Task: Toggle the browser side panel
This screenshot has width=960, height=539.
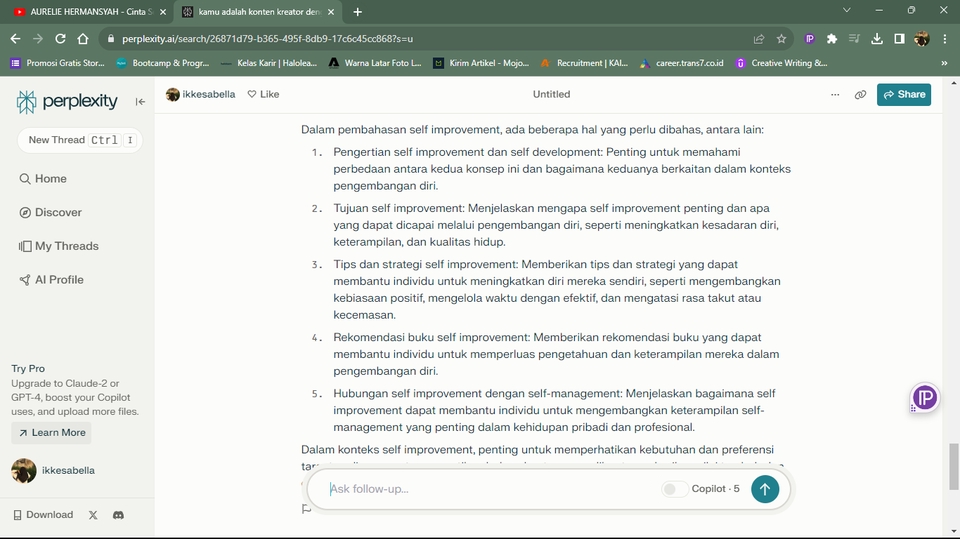Action: pyautogui.click(x=899, y=39)
